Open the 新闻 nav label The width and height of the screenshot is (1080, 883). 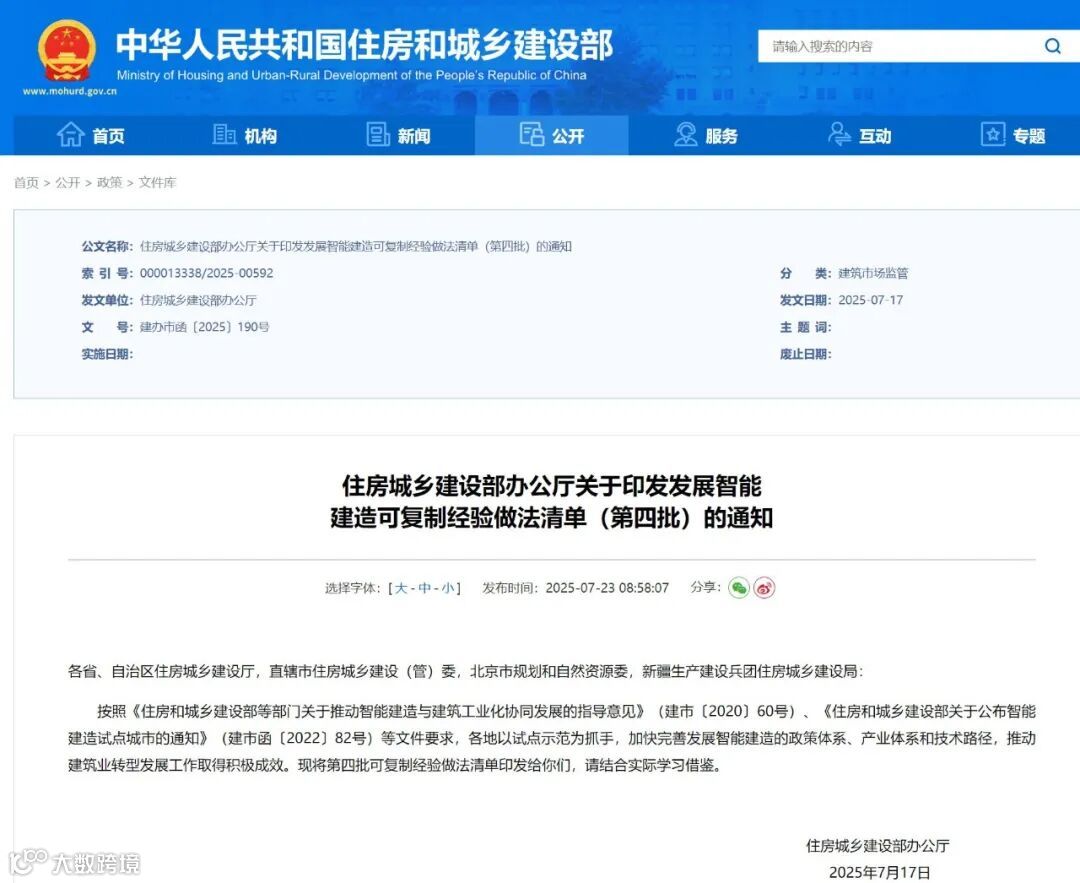coord(414,136)
